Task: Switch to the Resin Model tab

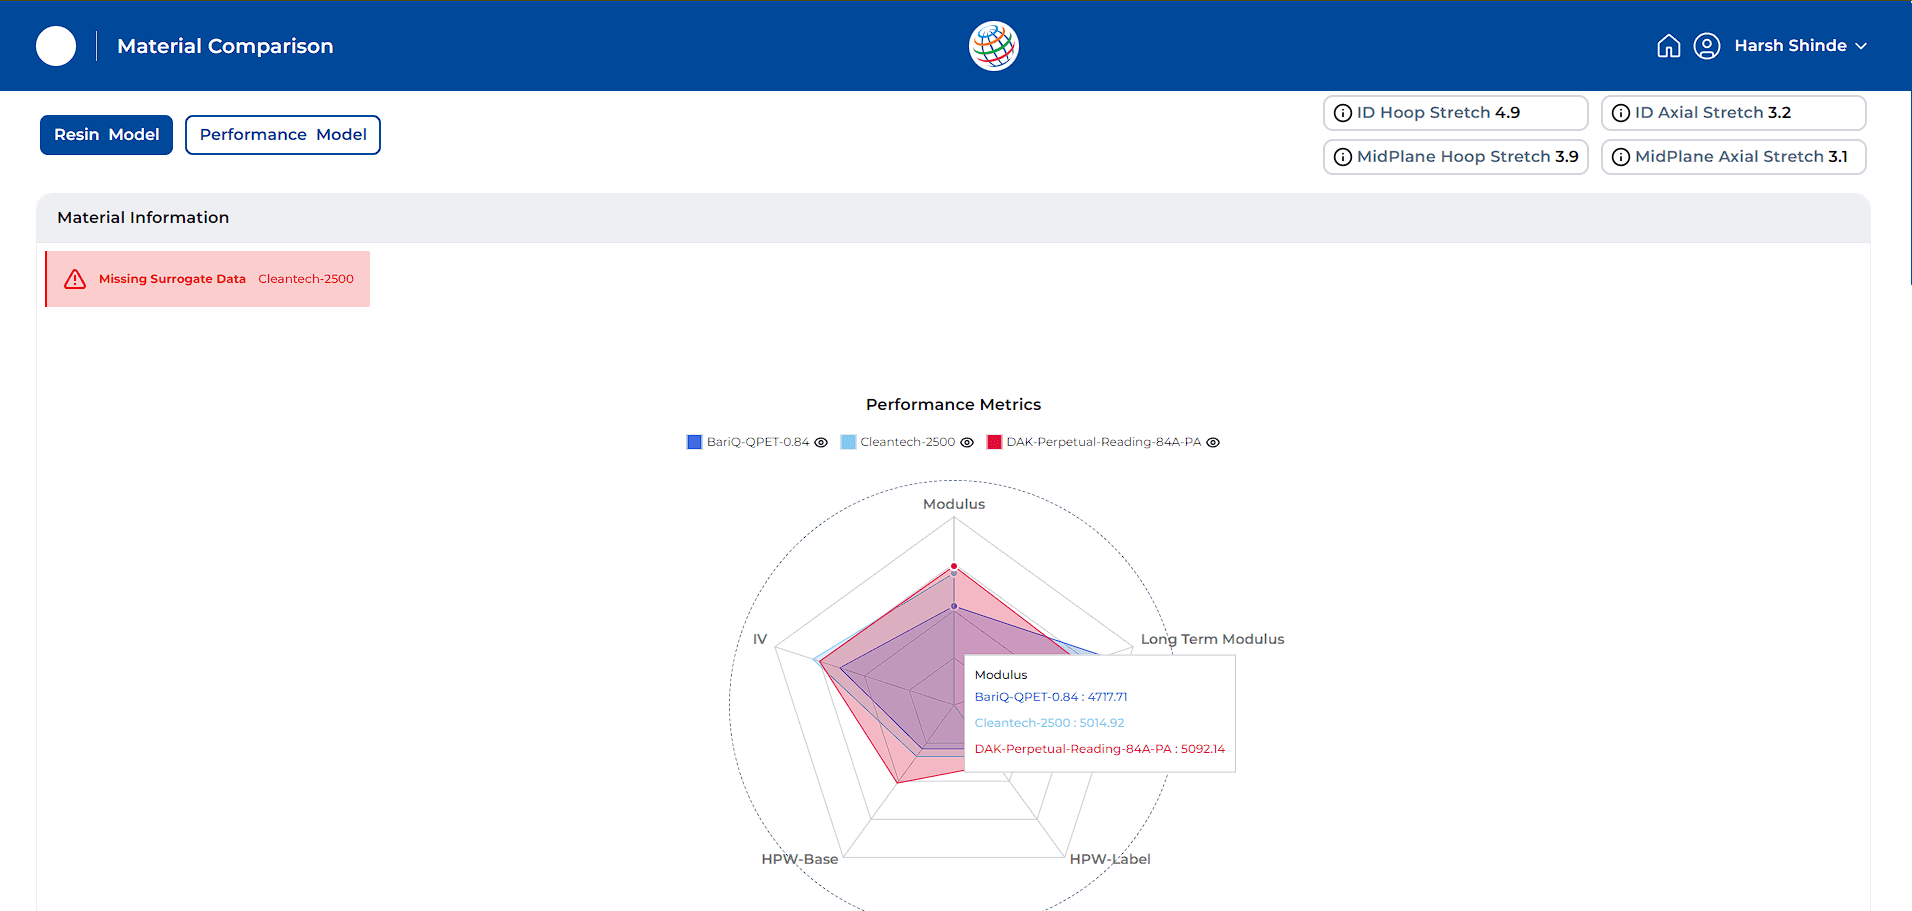Action: click(106, 135)
